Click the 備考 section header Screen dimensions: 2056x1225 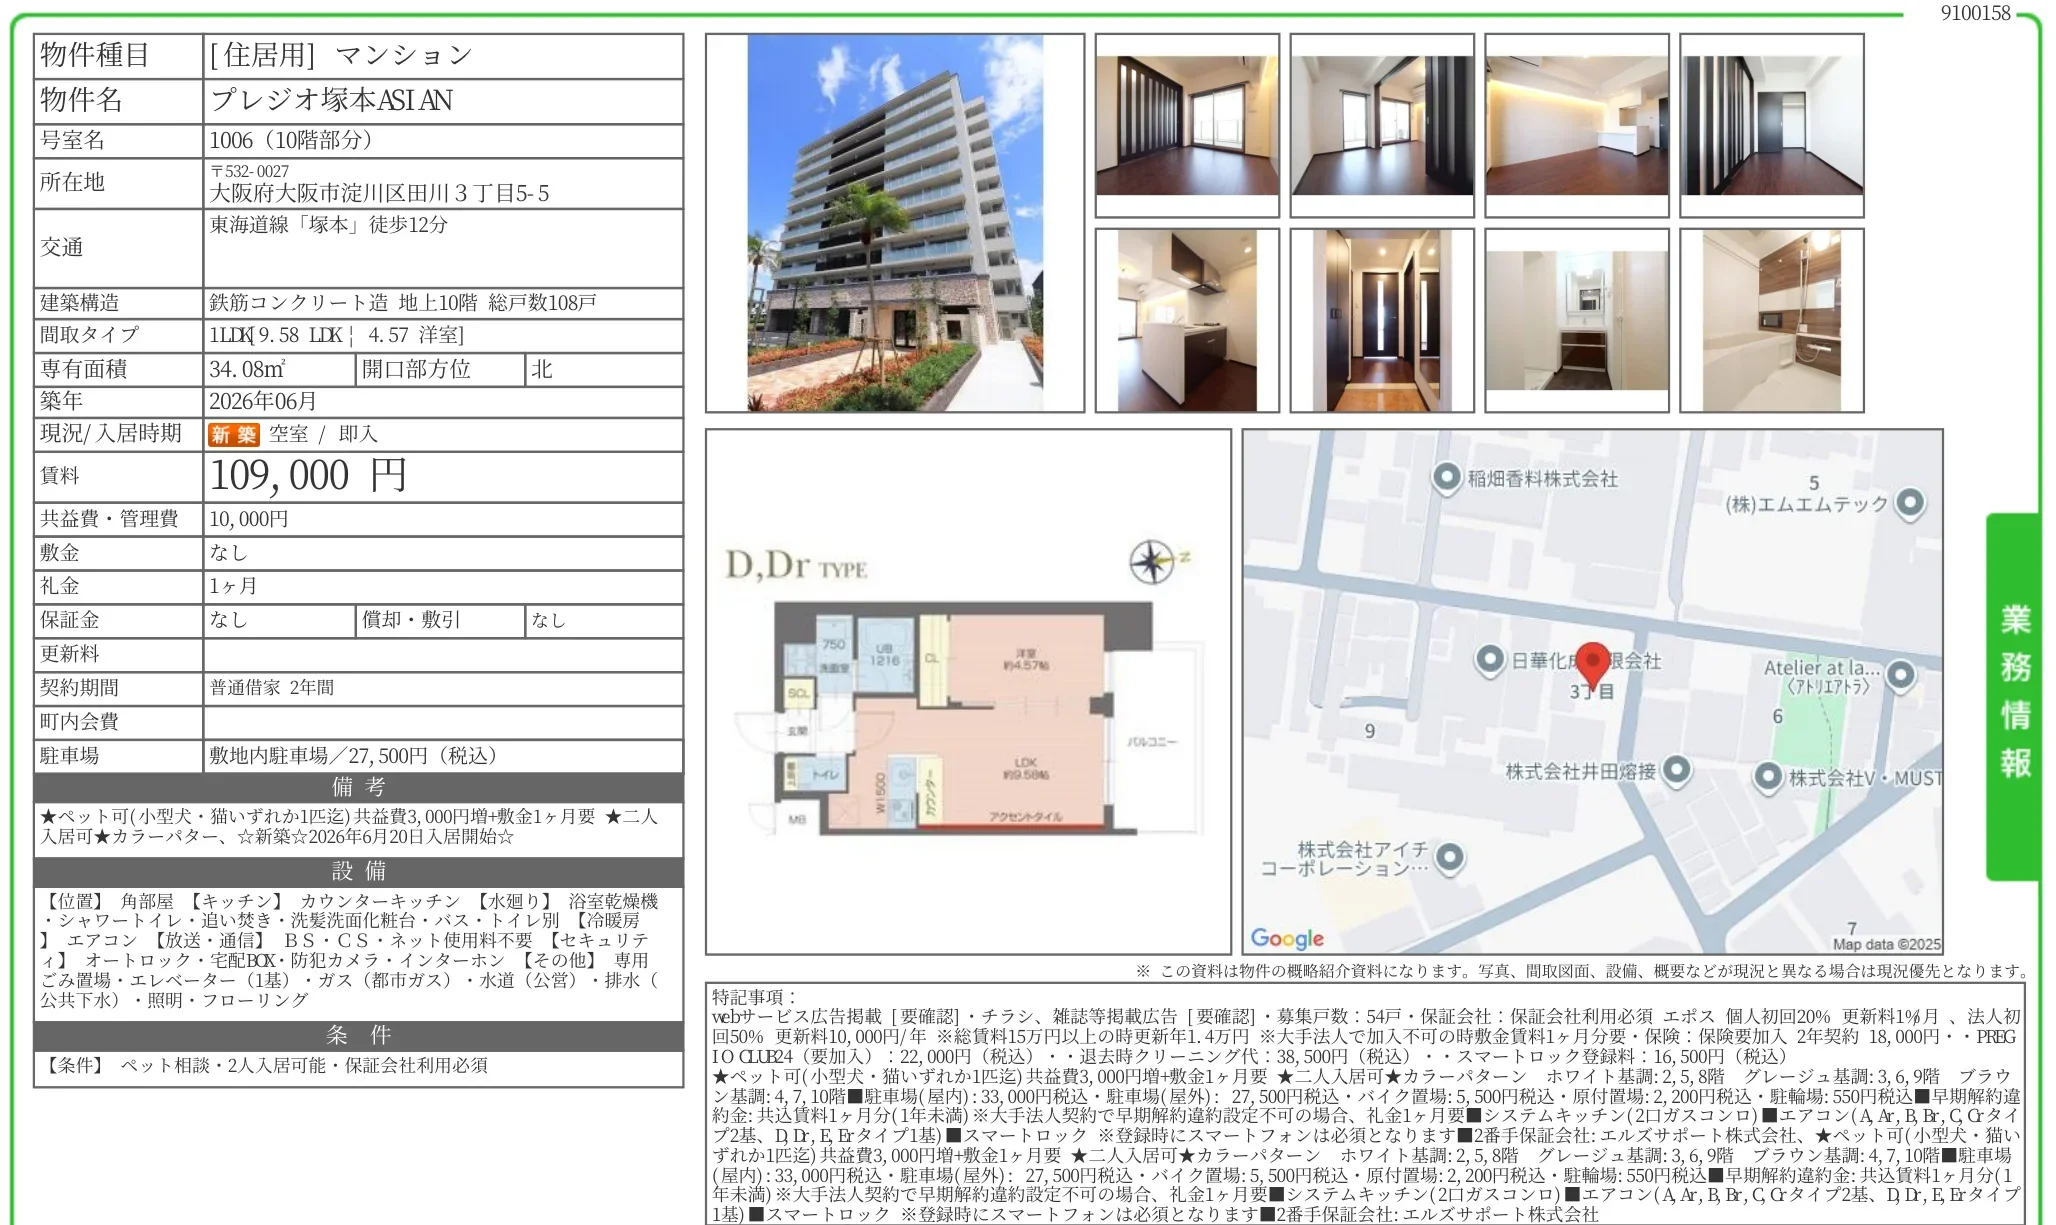[x=358, y=787]
